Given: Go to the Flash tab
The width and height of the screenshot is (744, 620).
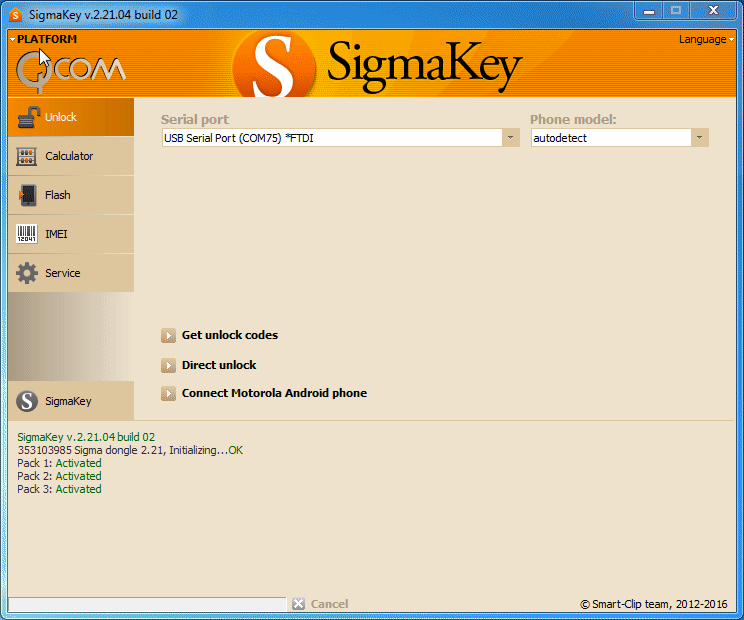Looking at the screenshot, I should (71, 195).
